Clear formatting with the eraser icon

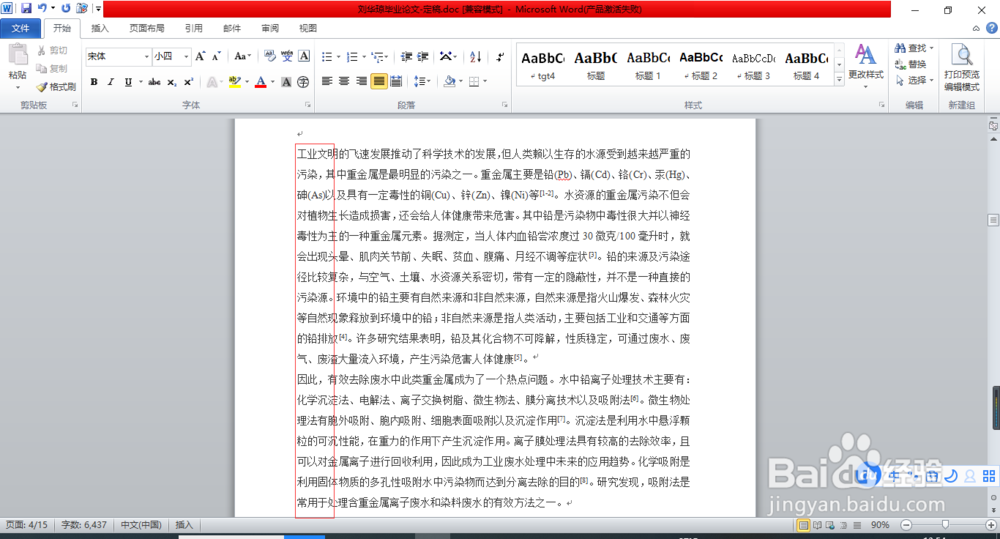pos(270,56)
